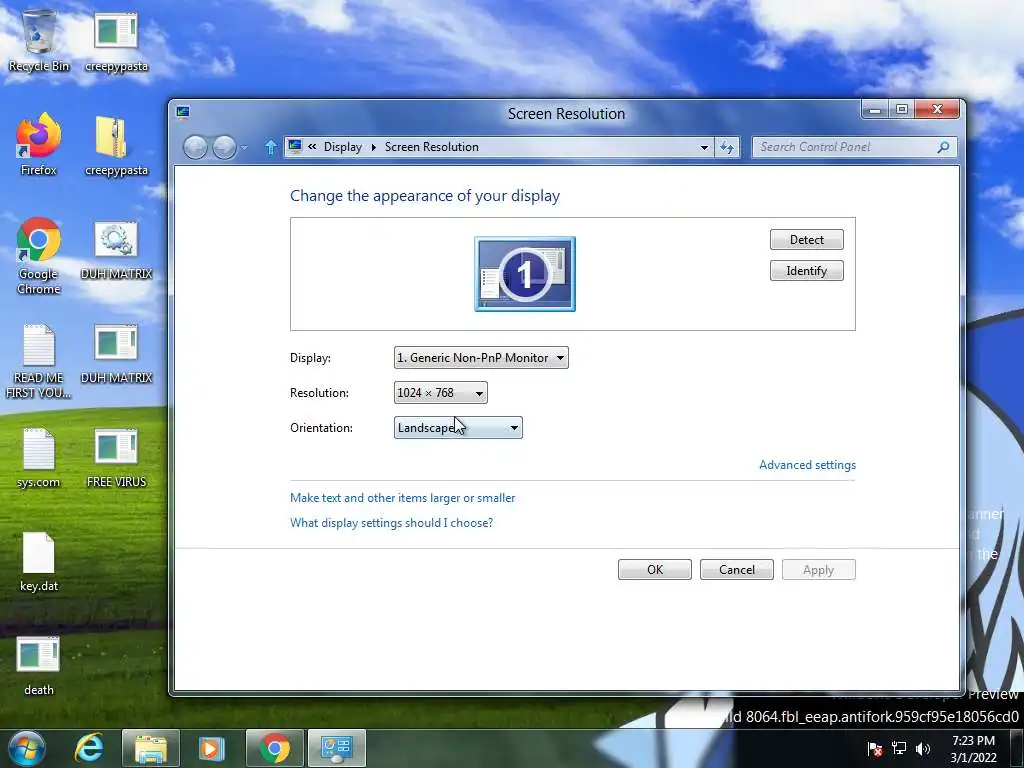Open File Explorer from taskbar

(151, 748)
